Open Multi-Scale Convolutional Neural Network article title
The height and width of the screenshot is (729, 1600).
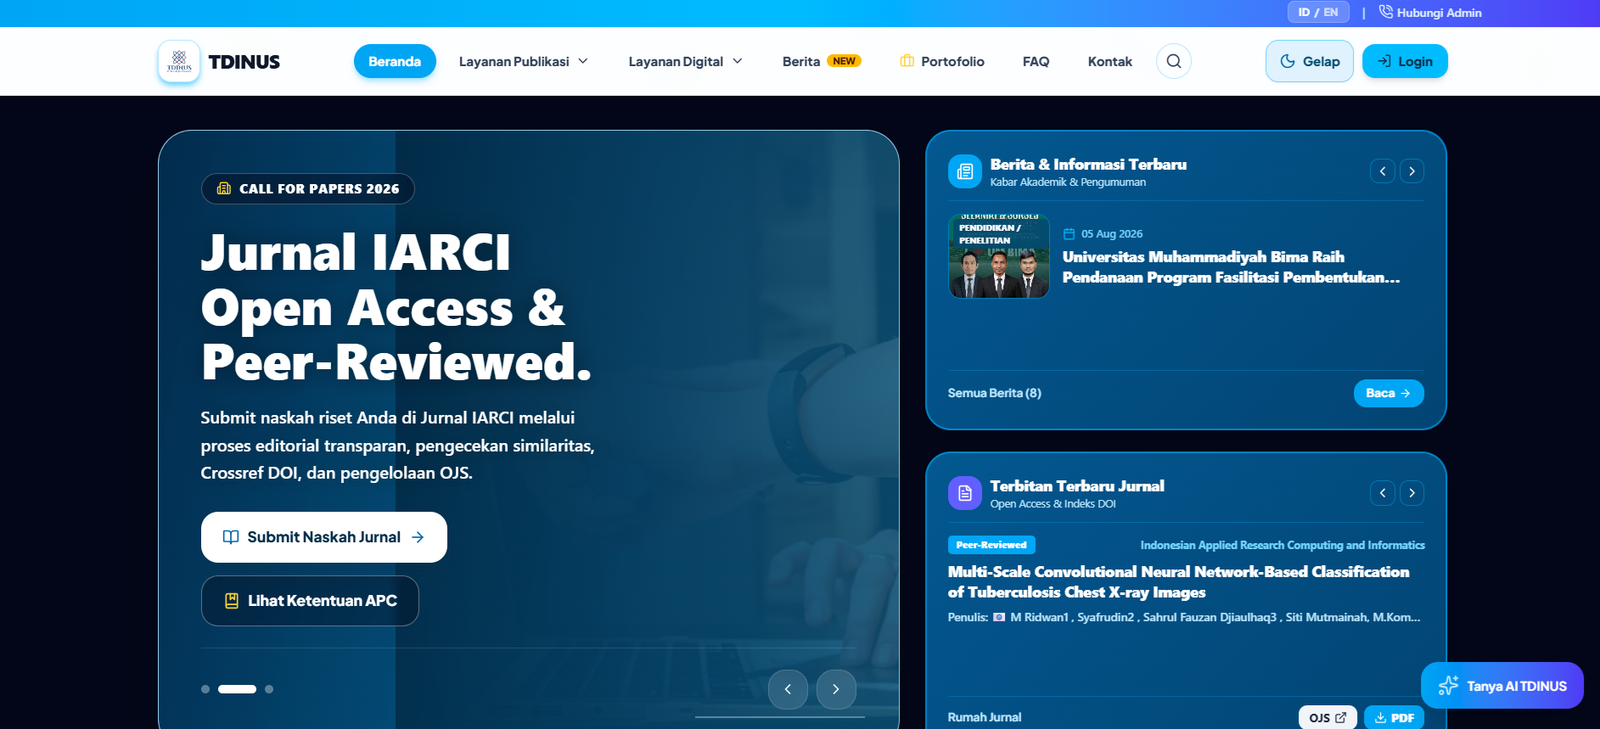(1178, 581)
